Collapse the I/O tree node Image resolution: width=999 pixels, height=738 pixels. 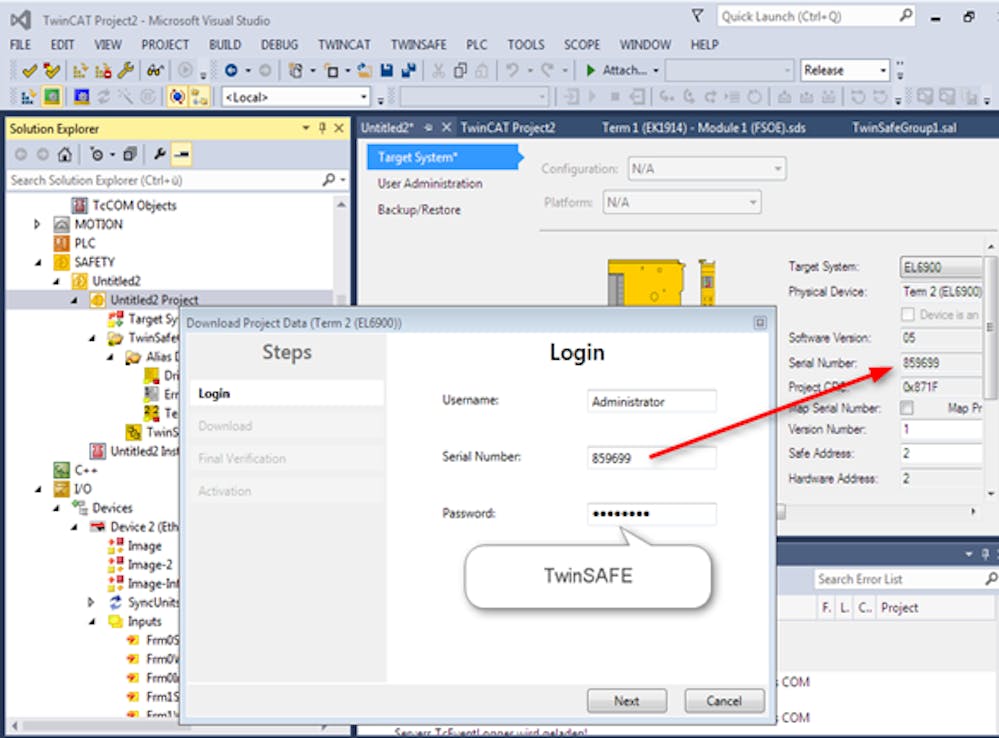(x=38, y=489)
